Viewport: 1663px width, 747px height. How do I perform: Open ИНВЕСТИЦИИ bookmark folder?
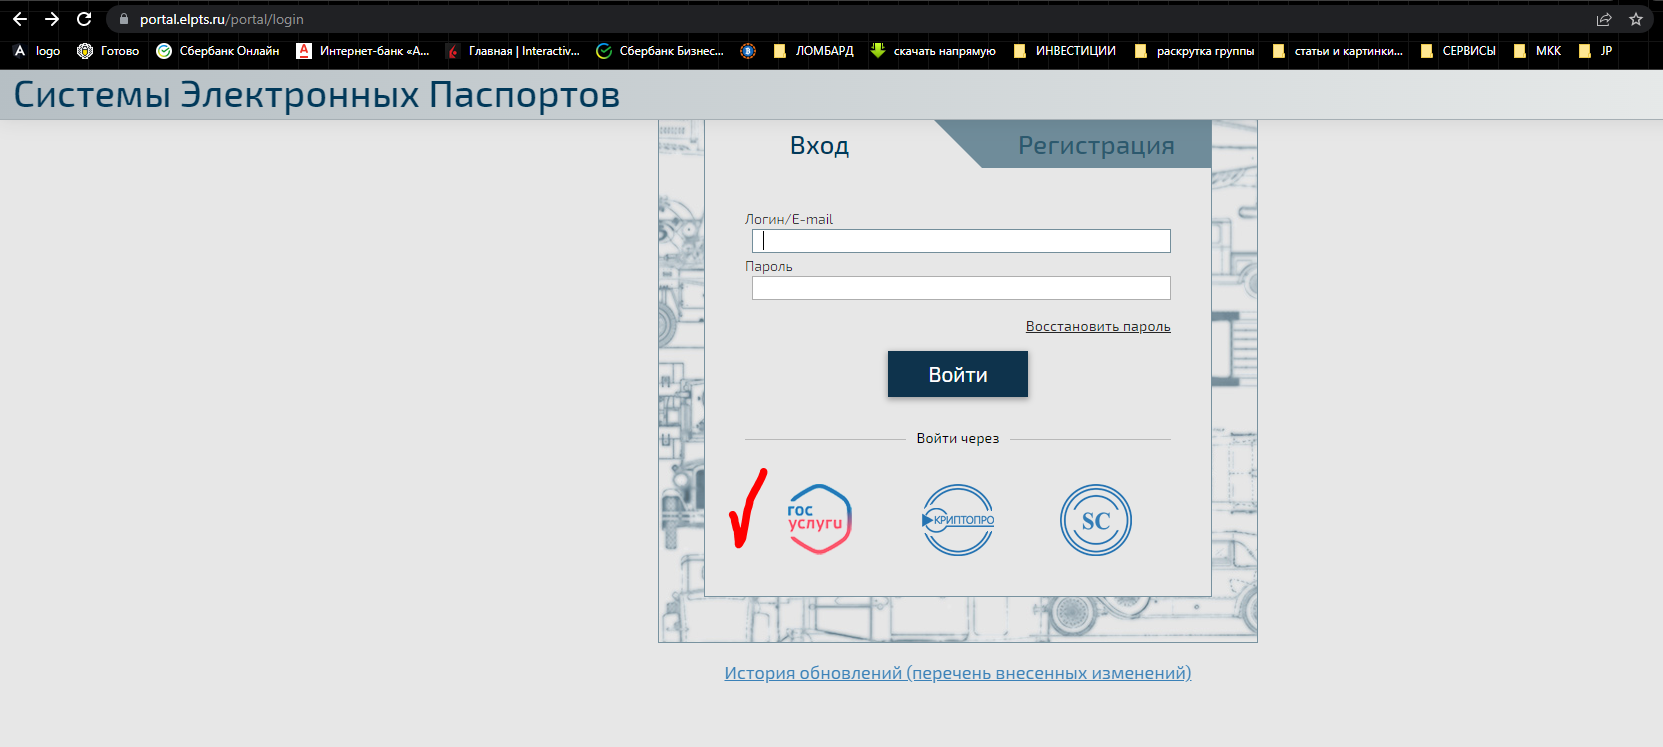coord(1064,51)
